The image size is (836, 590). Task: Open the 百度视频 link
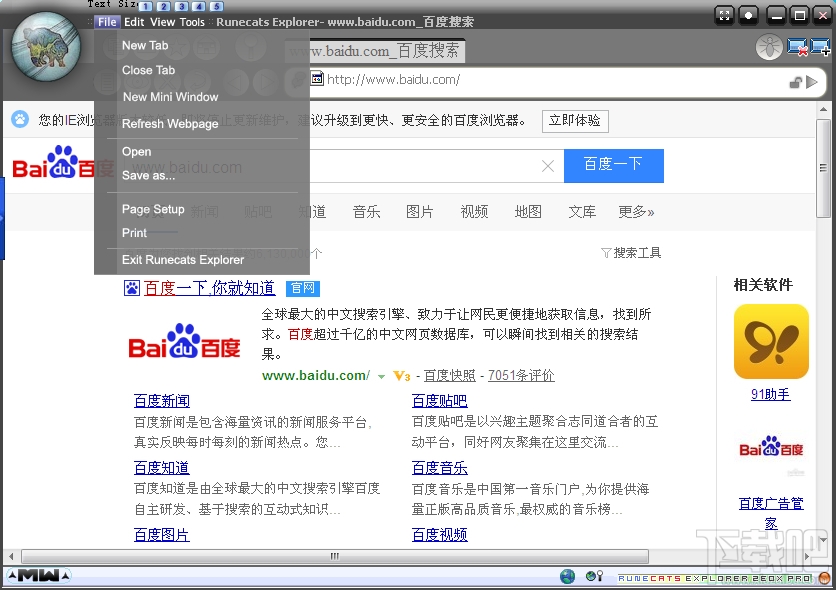click(x=439, y=535)
